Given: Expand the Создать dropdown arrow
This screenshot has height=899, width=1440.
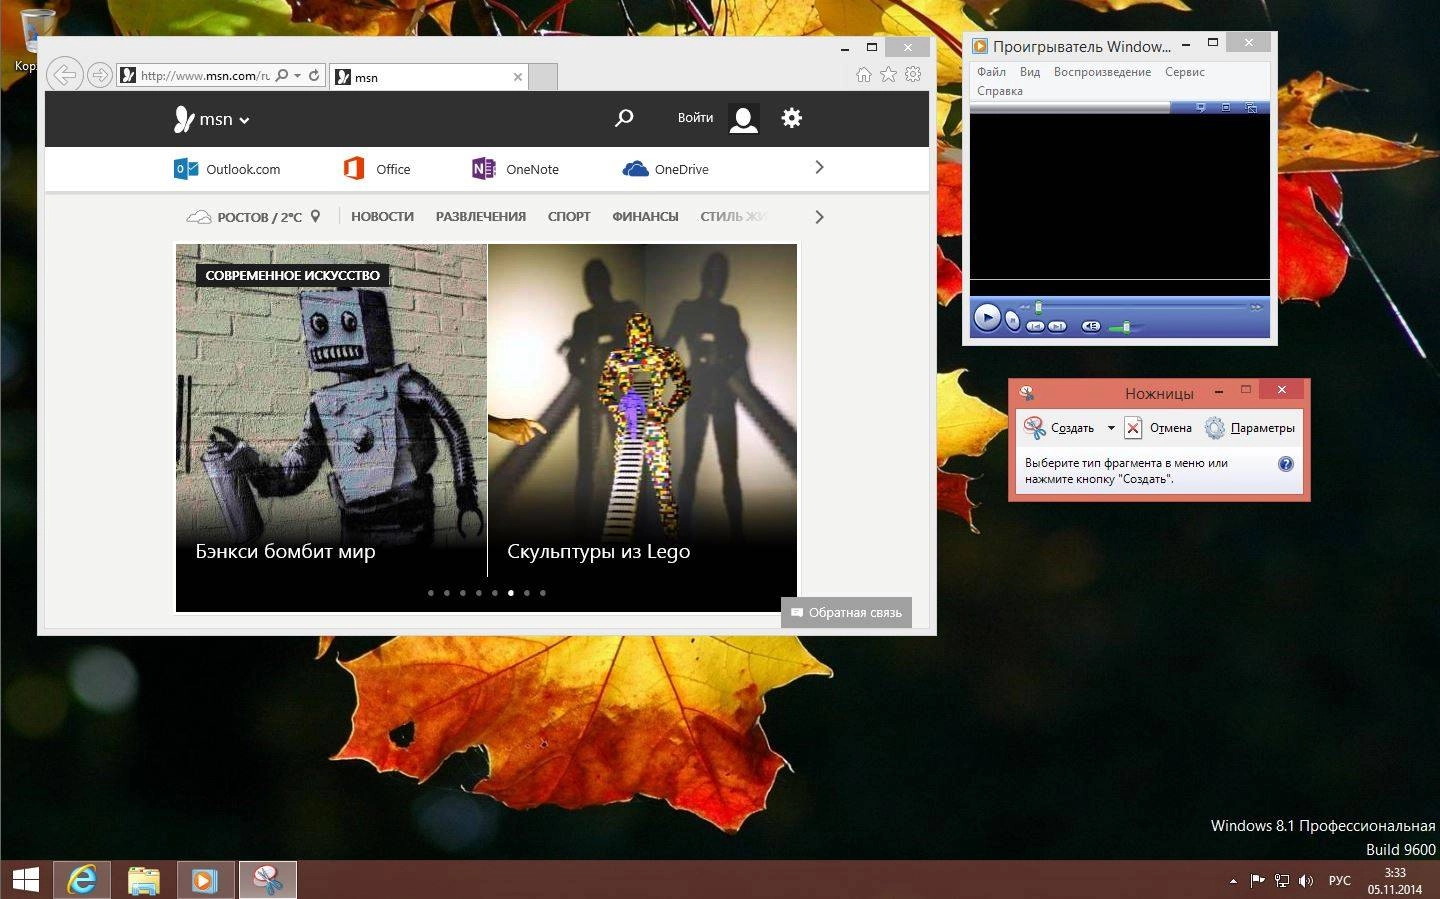Looking at the screenshot, I should 1110,428.
